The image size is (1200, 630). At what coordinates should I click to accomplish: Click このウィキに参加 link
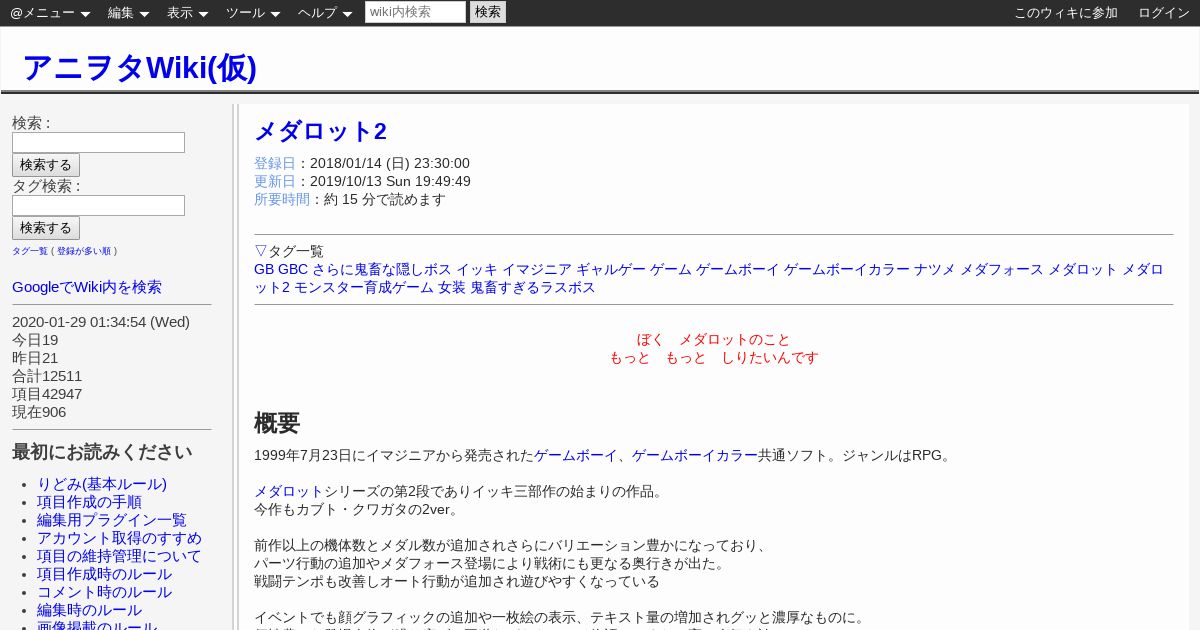(x=1066, y=13)
